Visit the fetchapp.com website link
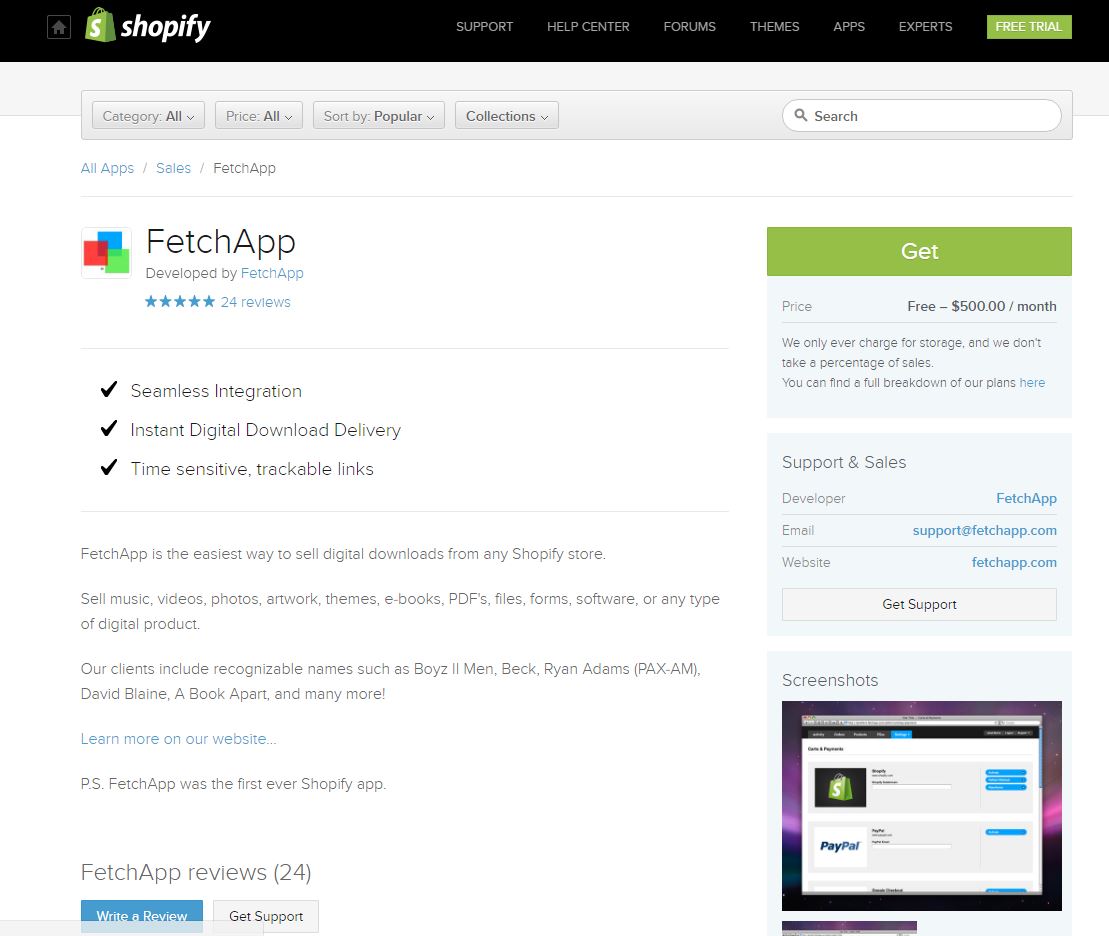The height and width of the screenshot is (936, 1109). point(1014,562)
